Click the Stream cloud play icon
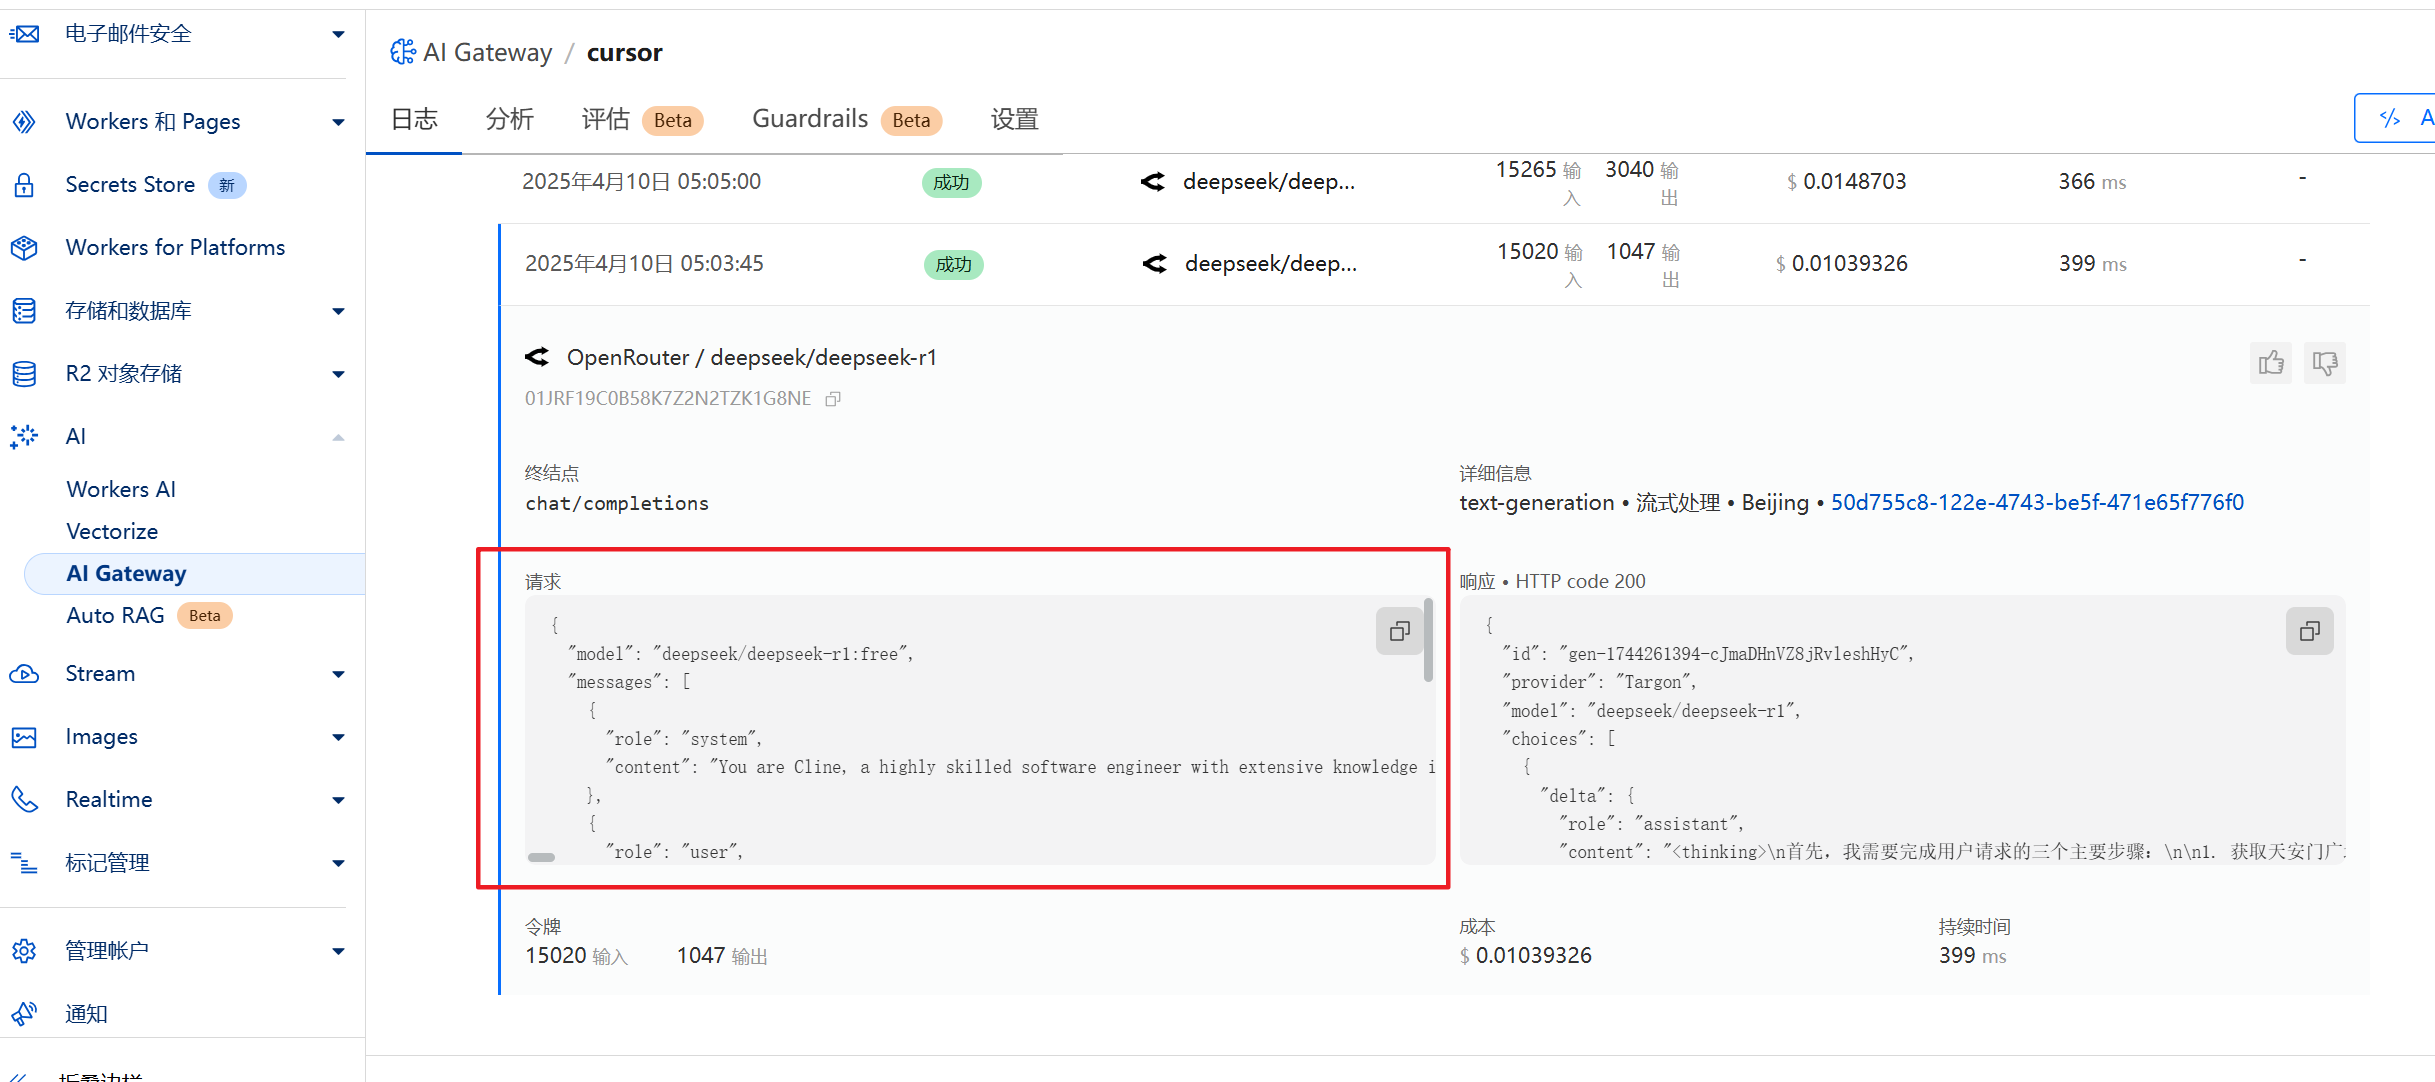 [x=25, y=674]
